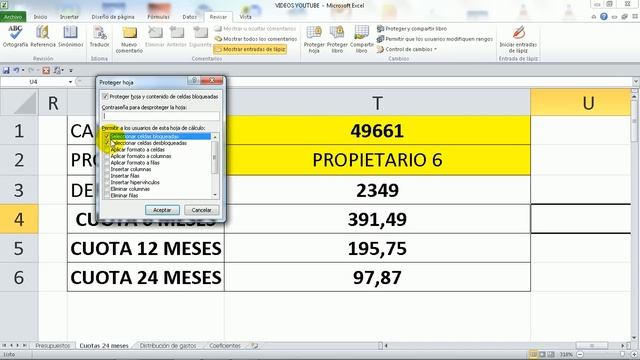Switch to the Vista ribbon tab
640x360 pixels.
click(245, 17)
